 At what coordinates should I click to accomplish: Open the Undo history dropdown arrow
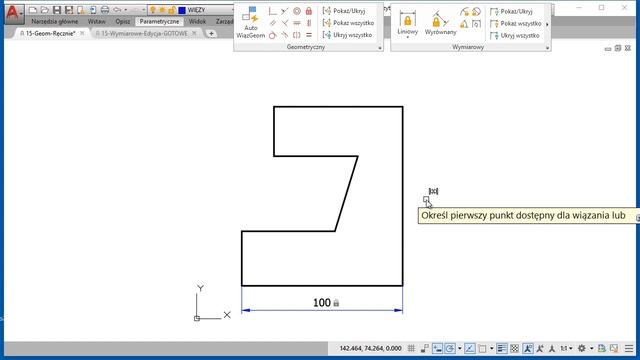[125, 10]
